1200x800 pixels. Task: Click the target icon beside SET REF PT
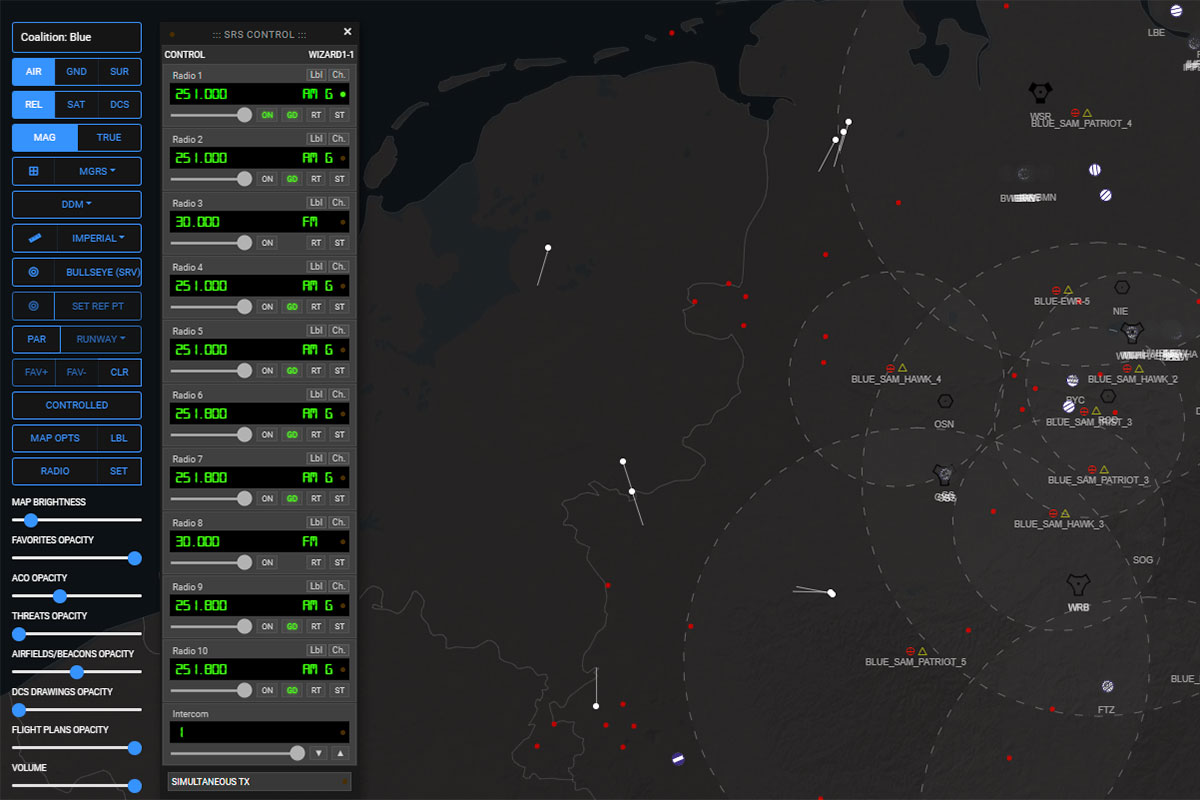pyautogui.click(x=33, y=306)
